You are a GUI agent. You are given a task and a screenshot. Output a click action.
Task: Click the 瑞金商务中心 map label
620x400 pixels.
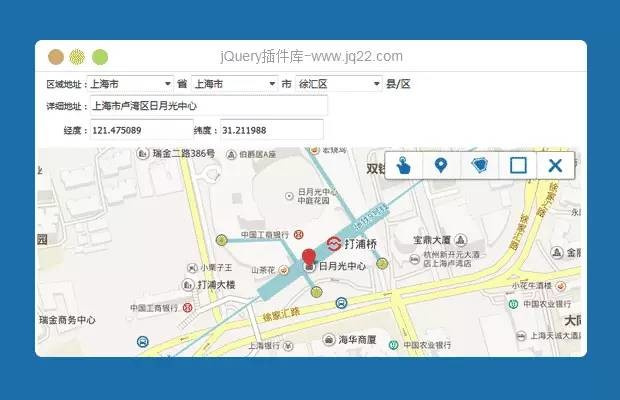point(67,320)
